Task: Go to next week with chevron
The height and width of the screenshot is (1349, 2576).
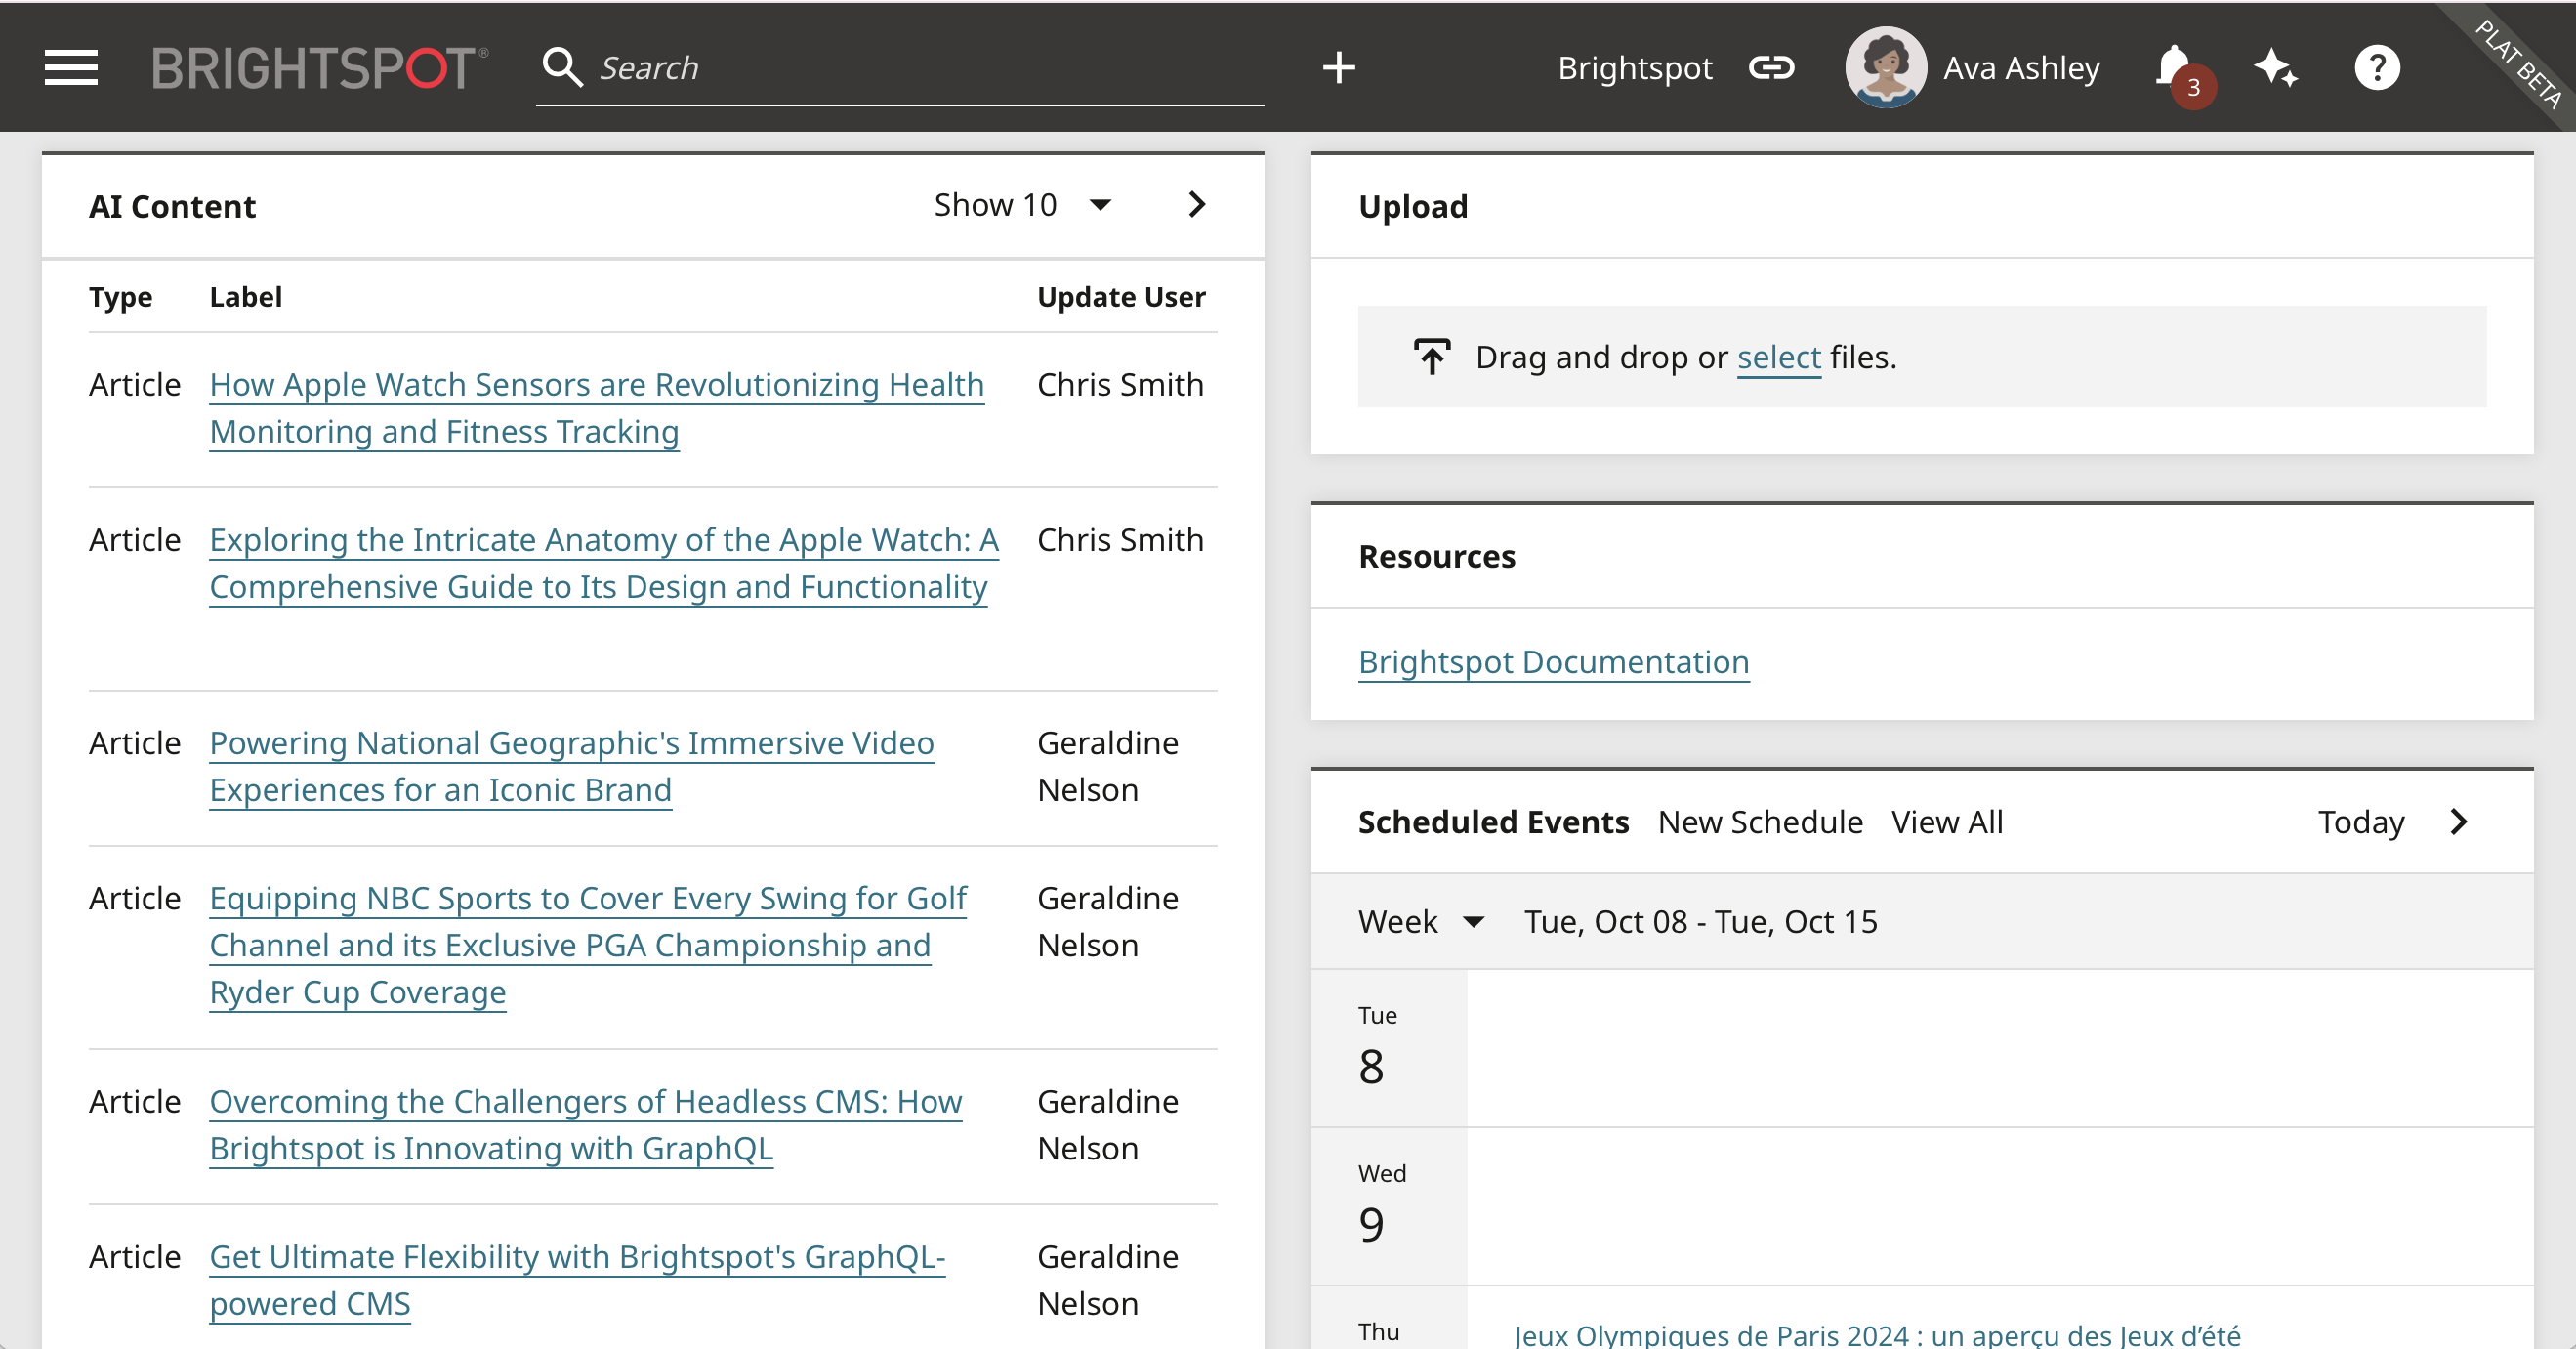Action: click(2459, 822)
